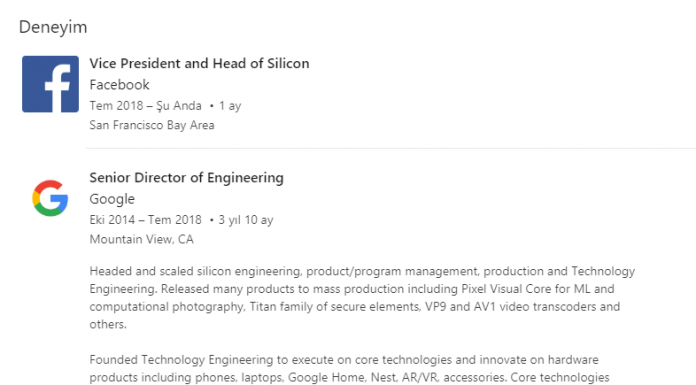
Task: Select the Tem 2018 – Şu Anda date range
Action: (x=145, y=106)
